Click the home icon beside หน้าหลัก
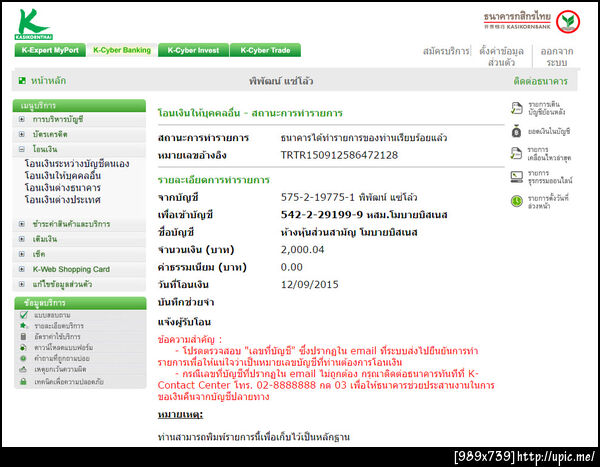Viewport: 600px width, 467px height. (x=22, y=80)
